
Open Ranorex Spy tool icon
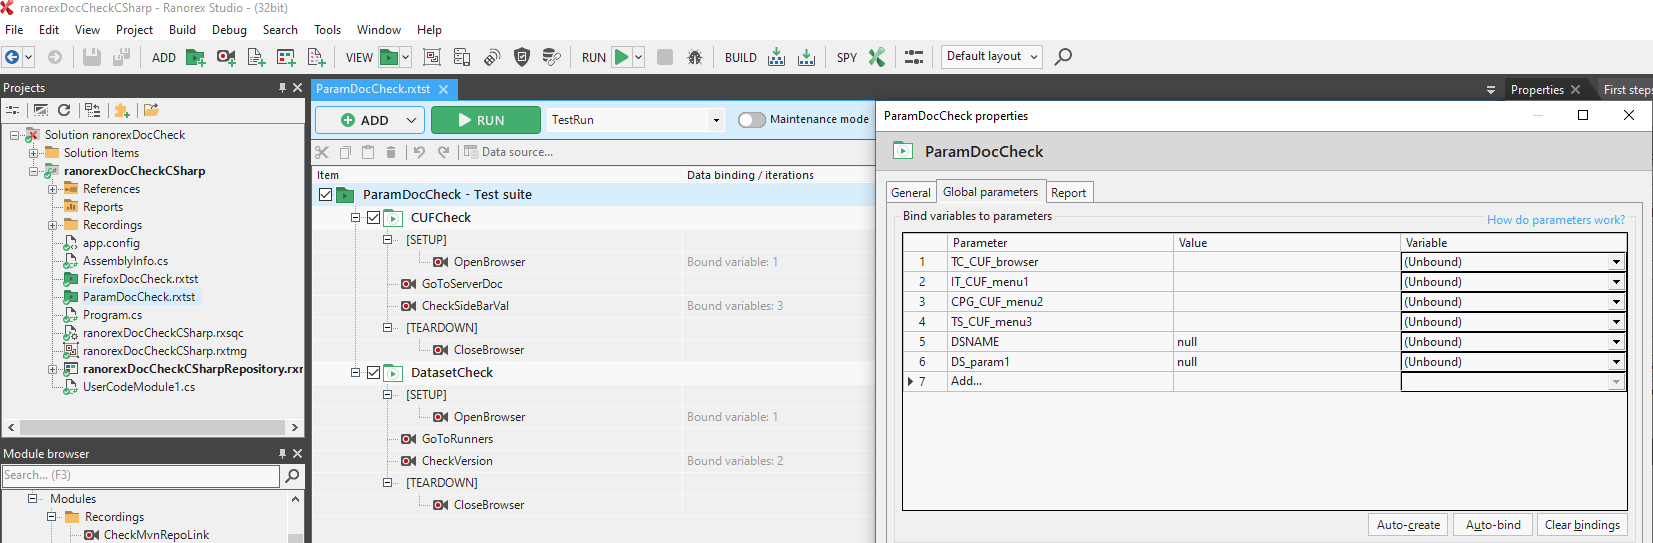pyautogui.click(x=877, y=58)
